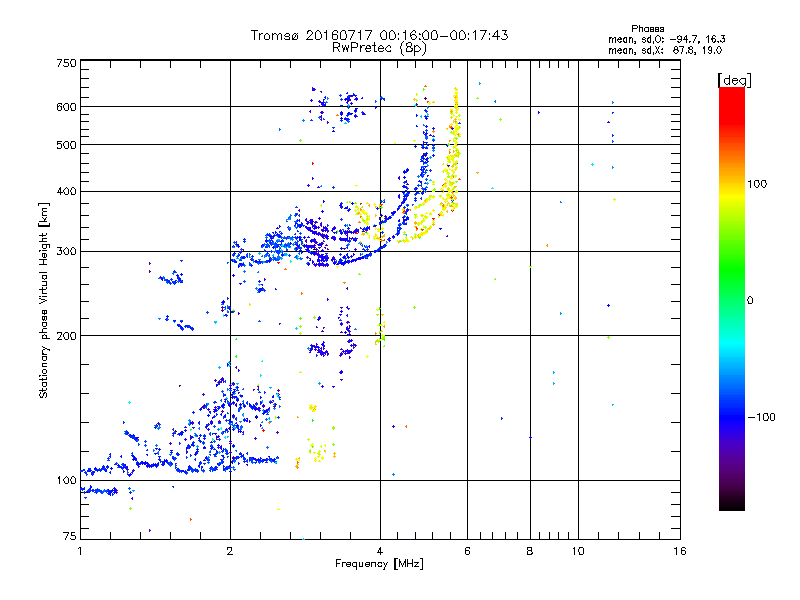Image resolution: width=800 pixels, height=600 pixels.
Task: Click the phase colorbar gradient
Action: [x=732, y=298]
